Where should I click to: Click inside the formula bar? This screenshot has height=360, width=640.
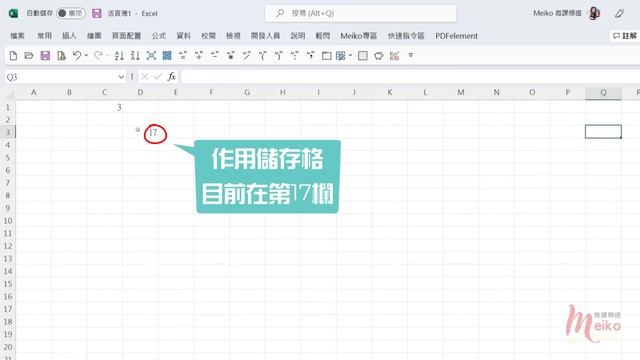click(410, 77)
